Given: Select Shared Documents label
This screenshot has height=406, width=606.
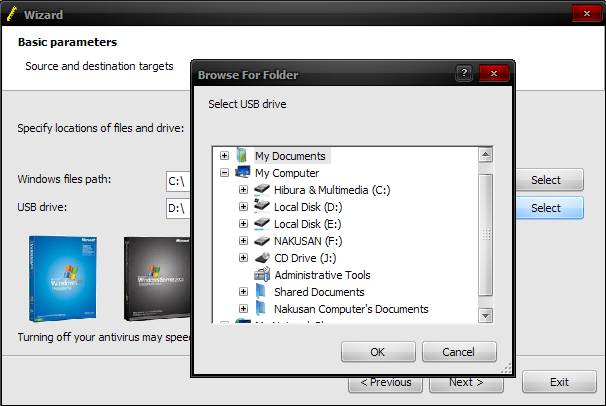Looking at the screenshot, I should 319,292.
